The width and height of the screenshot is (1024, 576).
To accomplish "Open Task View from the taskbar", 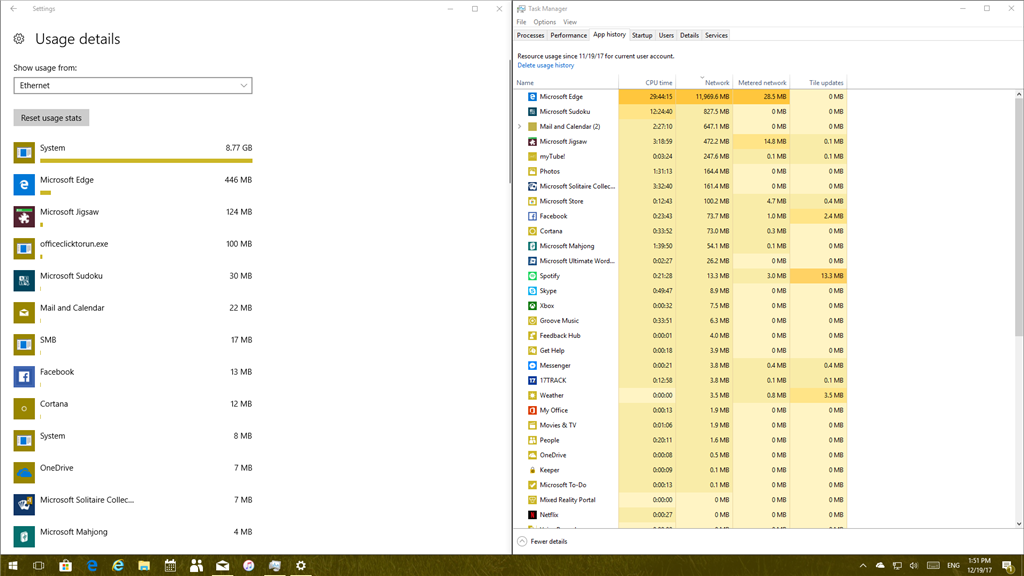I will pos(39,566).
